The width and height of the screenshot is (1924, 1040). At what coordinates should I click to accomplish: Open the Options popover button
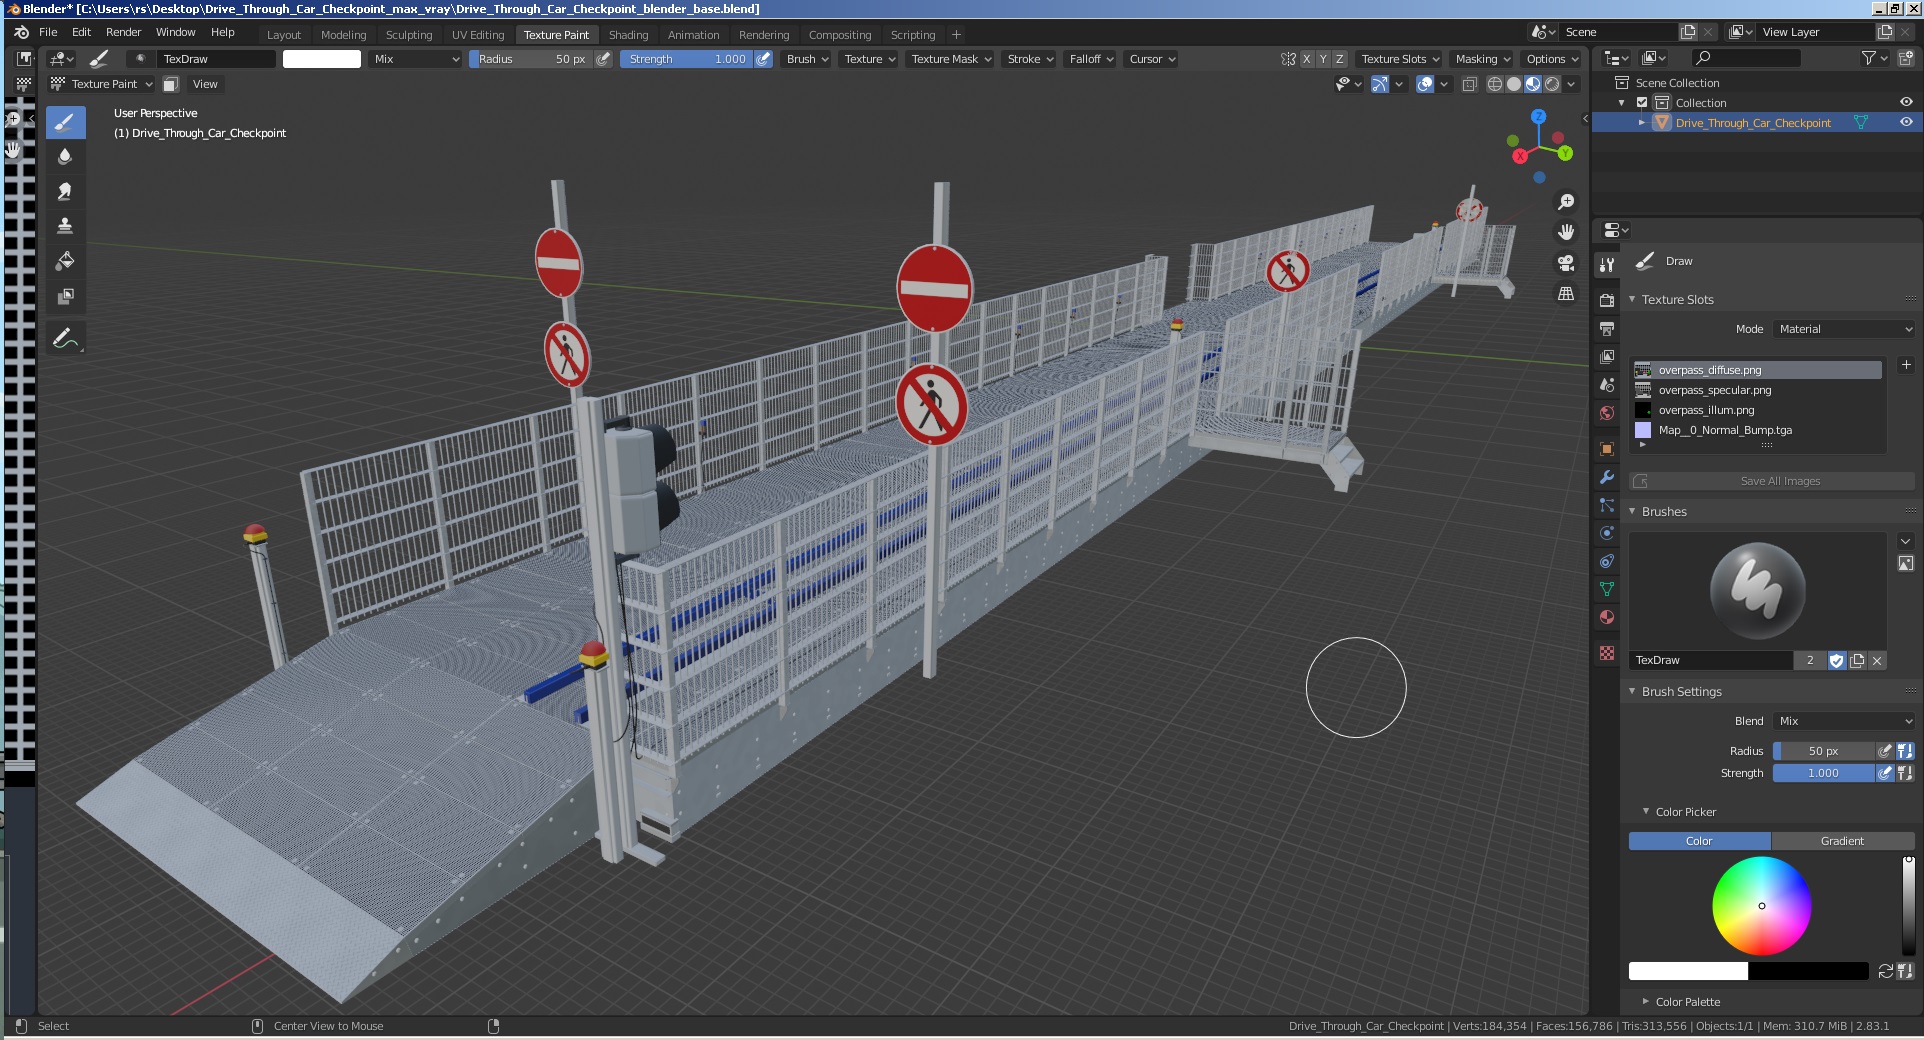click(1551, 59)
